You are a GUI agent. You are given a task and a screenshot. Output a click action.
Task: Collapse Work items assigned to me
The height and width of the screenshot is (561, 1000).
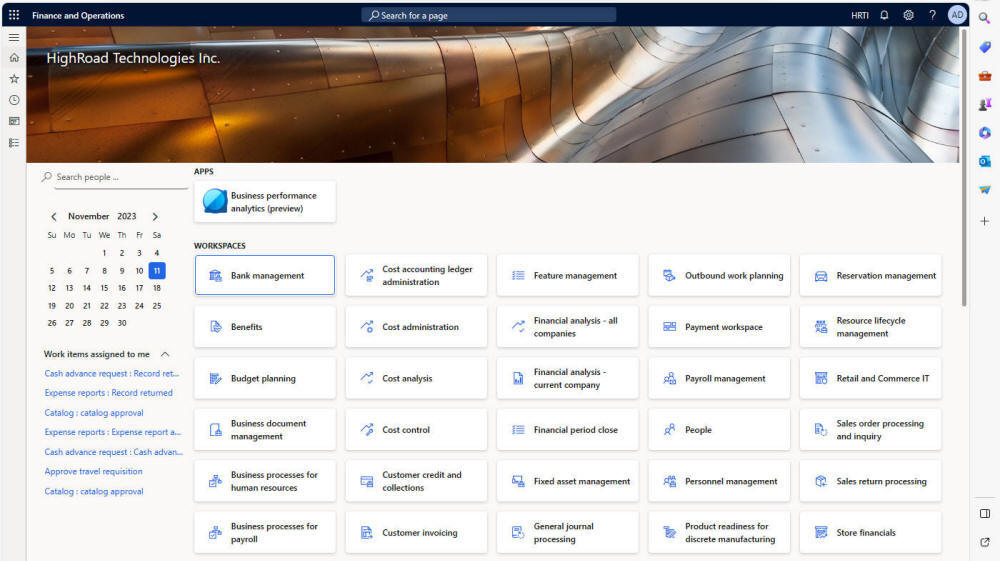pos(165,354)
